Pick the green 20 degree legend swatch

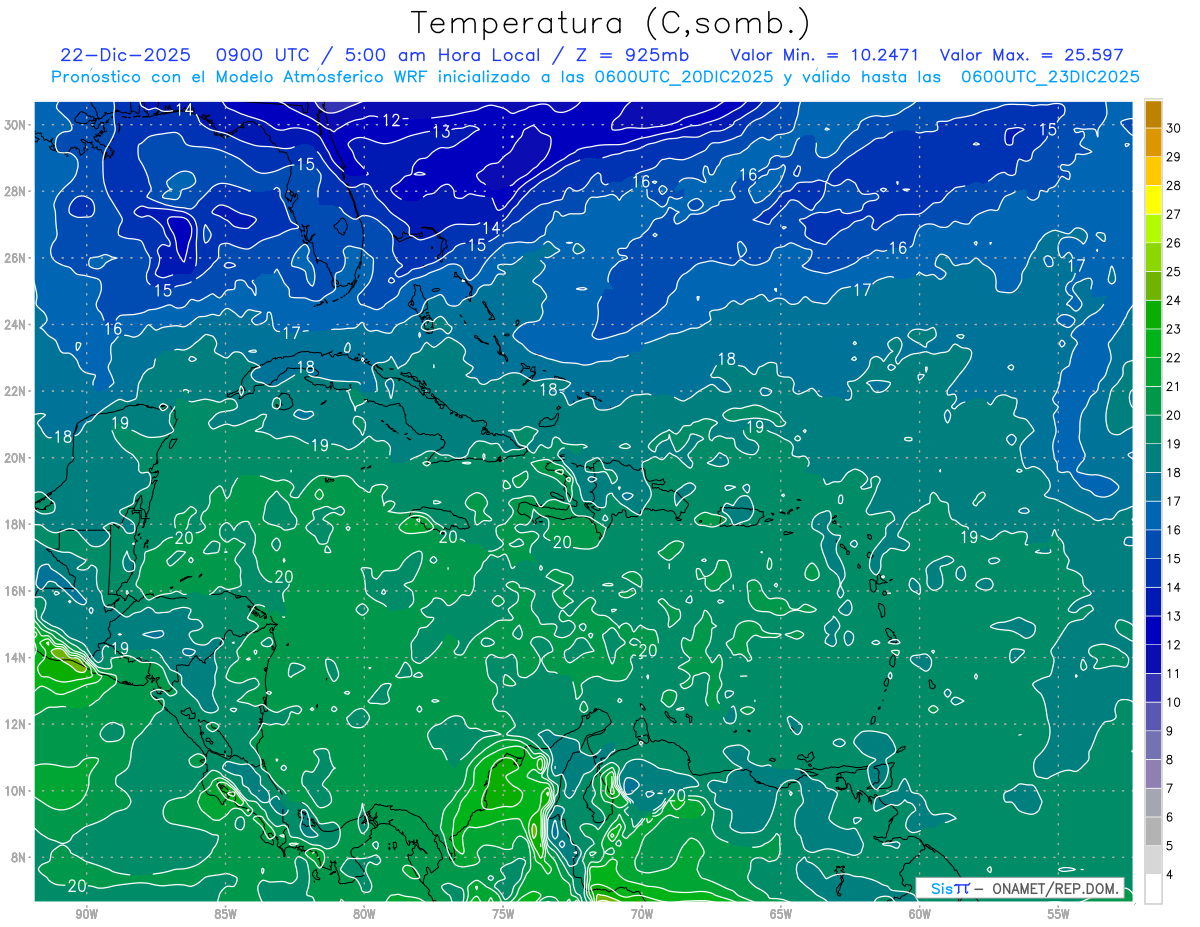point(1153,401)
